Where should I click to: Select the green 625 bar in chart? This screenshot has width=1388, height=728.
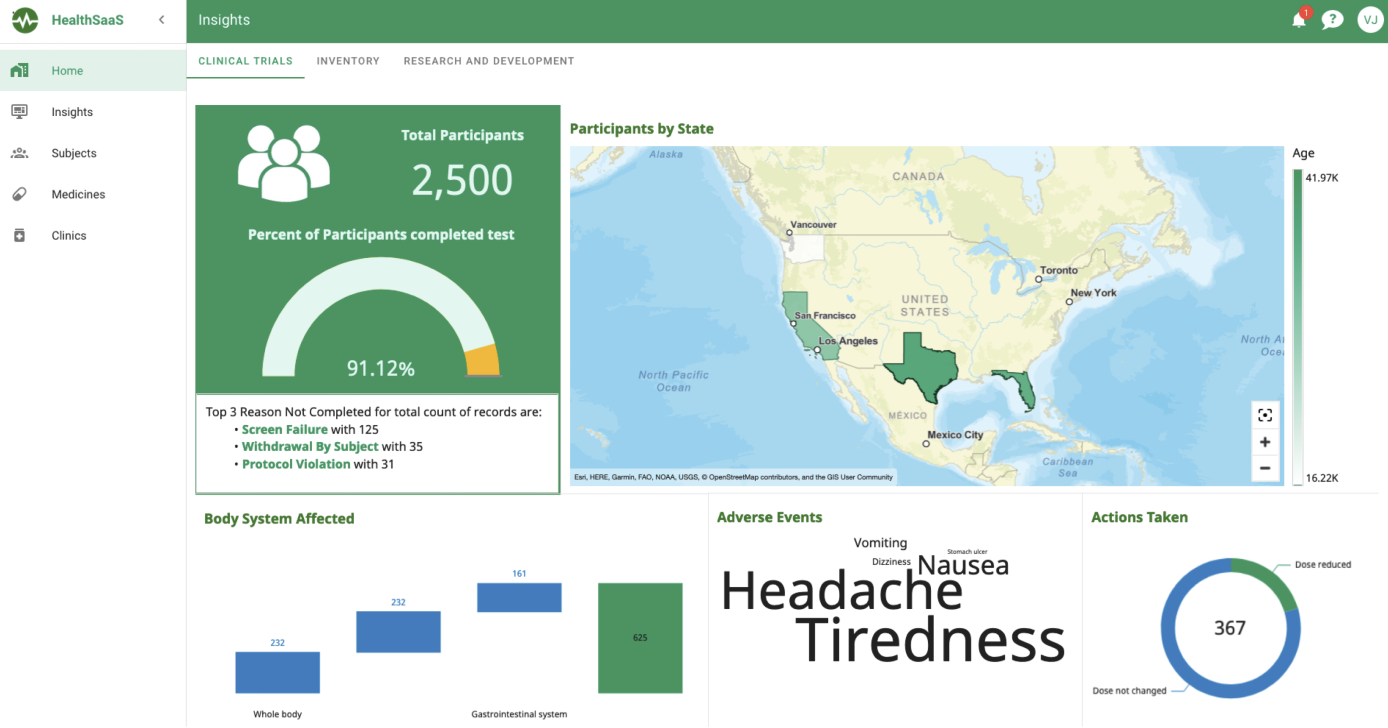click(x=640, y=638)
